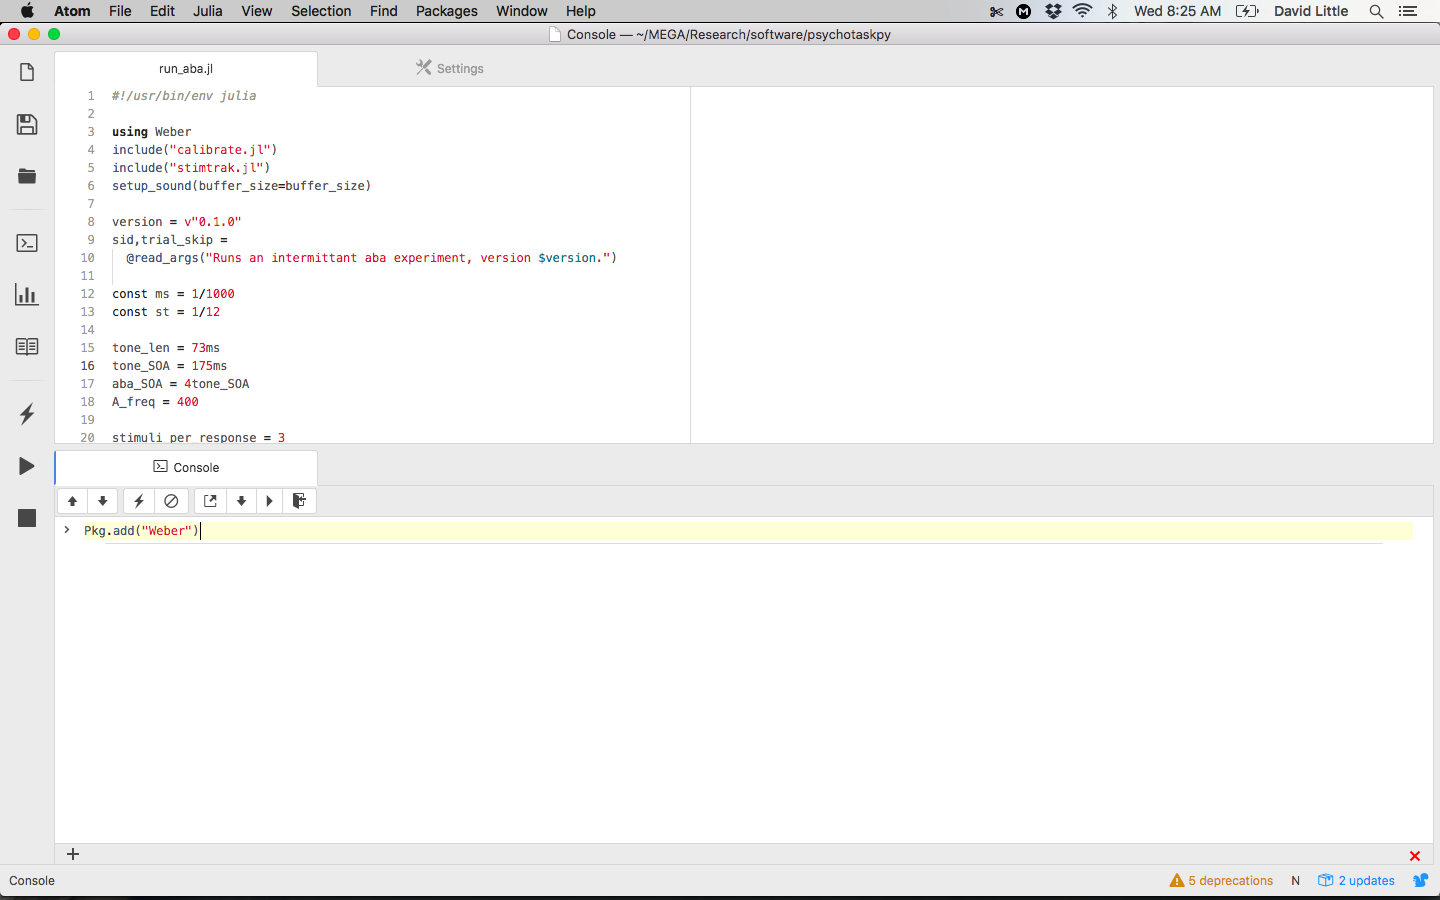Open the plots bar chart icon
The image size is (1440, 900).
[27, 294]
